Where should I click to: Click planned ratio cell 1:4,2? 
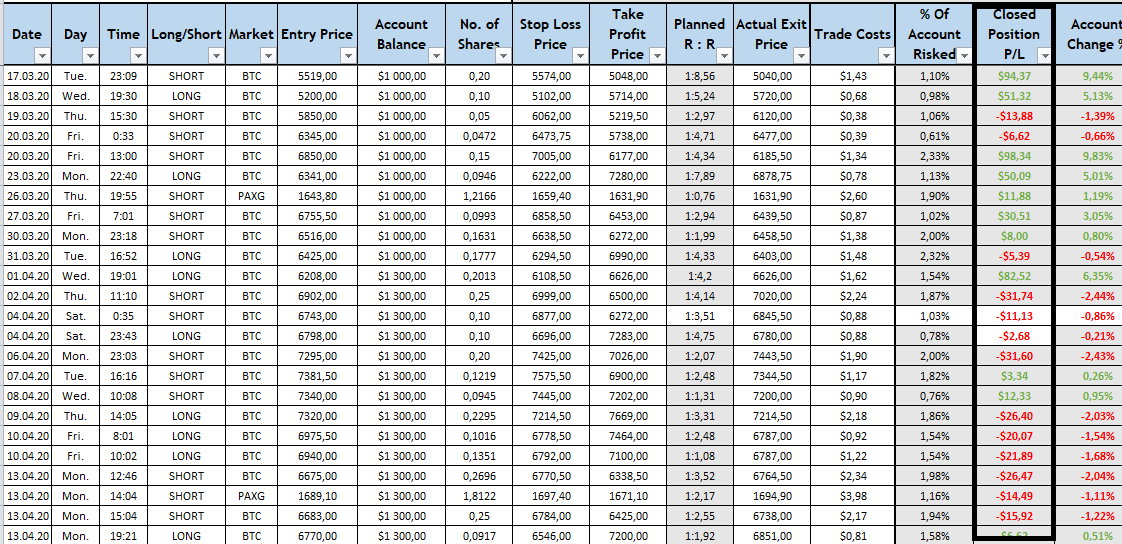(700, 276)
